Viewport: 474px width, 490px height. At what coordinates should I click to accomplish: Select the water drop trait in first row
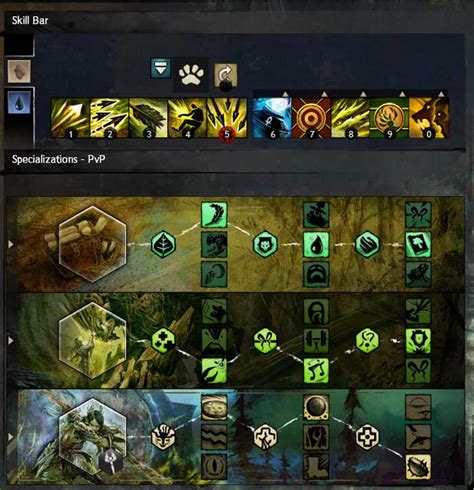316,245
